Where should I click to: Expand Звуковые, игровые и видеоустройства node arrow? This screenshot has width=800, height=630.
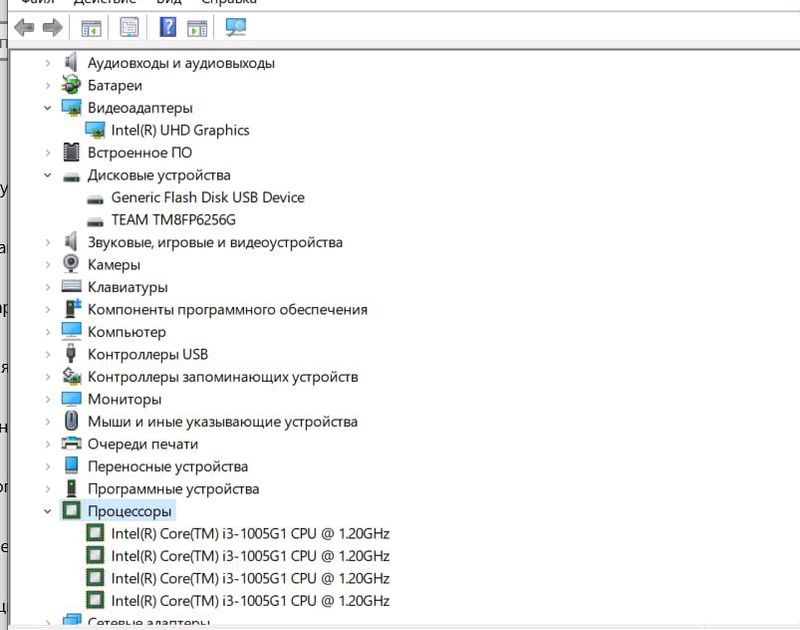(47, 242)
